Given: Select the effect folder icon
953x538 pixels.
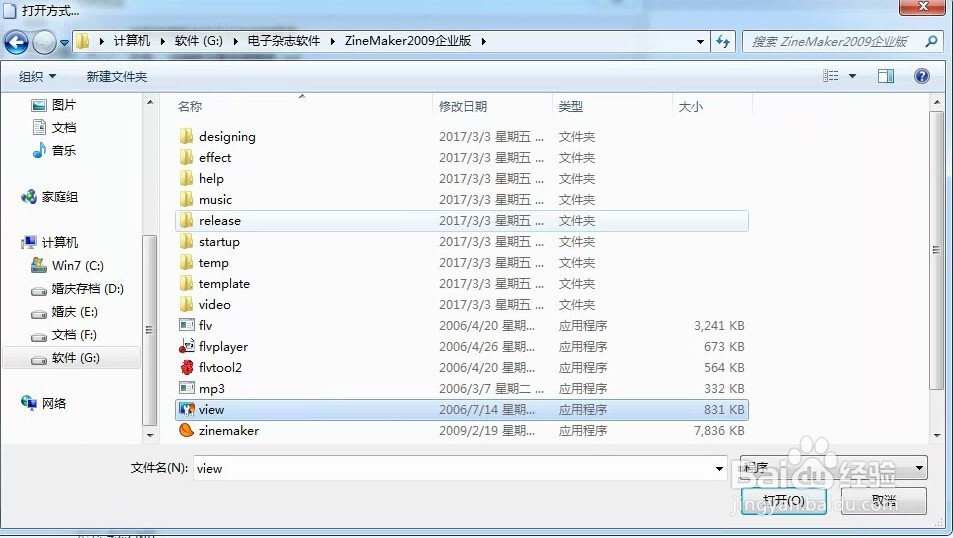Looking at the screenshot, I should tap(186, 157).
